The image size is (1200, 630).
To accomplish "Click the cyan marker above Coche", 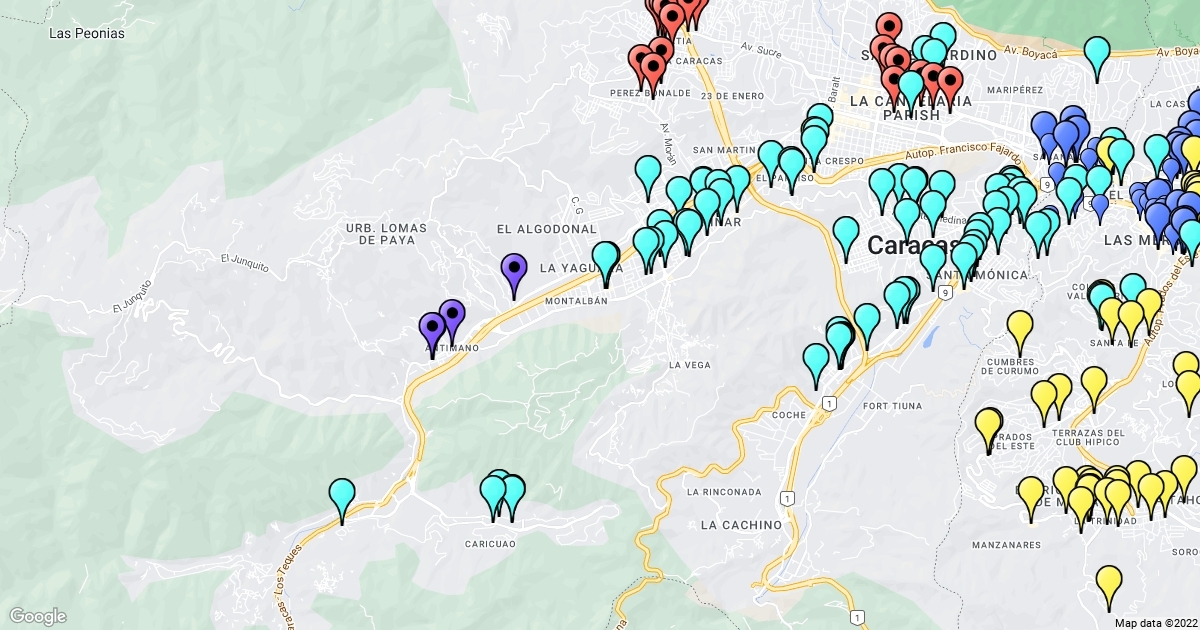I will [x=816, y=366].
